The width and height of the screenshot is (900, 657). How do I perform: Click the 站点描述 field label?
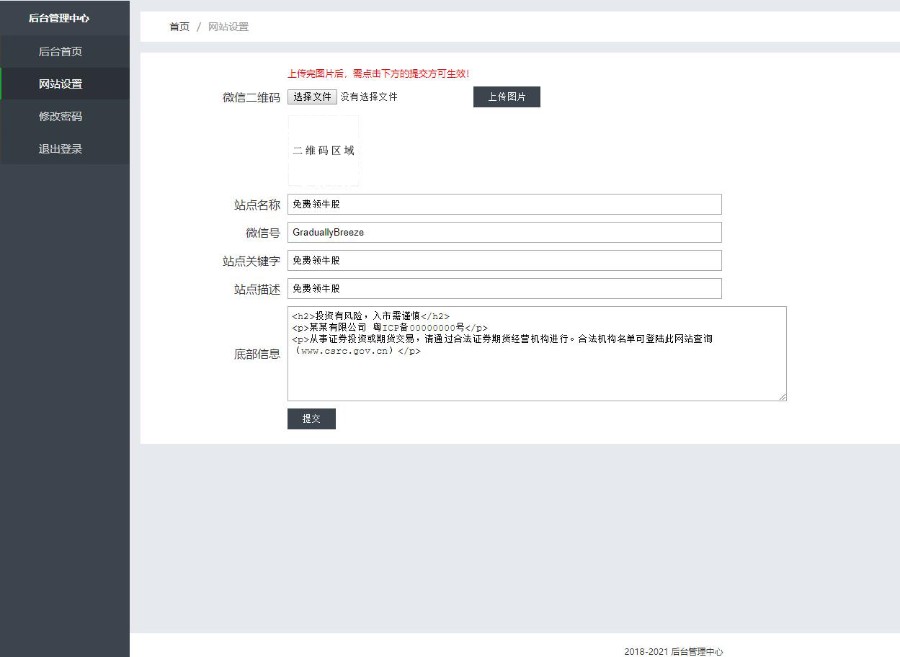(x=257, y=289)
